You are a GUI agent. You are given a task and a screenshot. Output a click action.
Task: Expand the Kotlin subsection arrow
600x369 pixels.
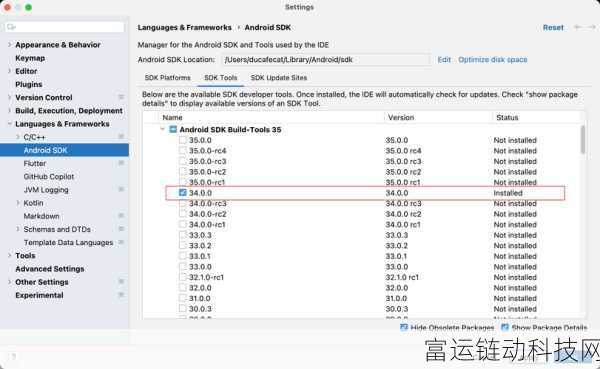(x=18, y=203)
